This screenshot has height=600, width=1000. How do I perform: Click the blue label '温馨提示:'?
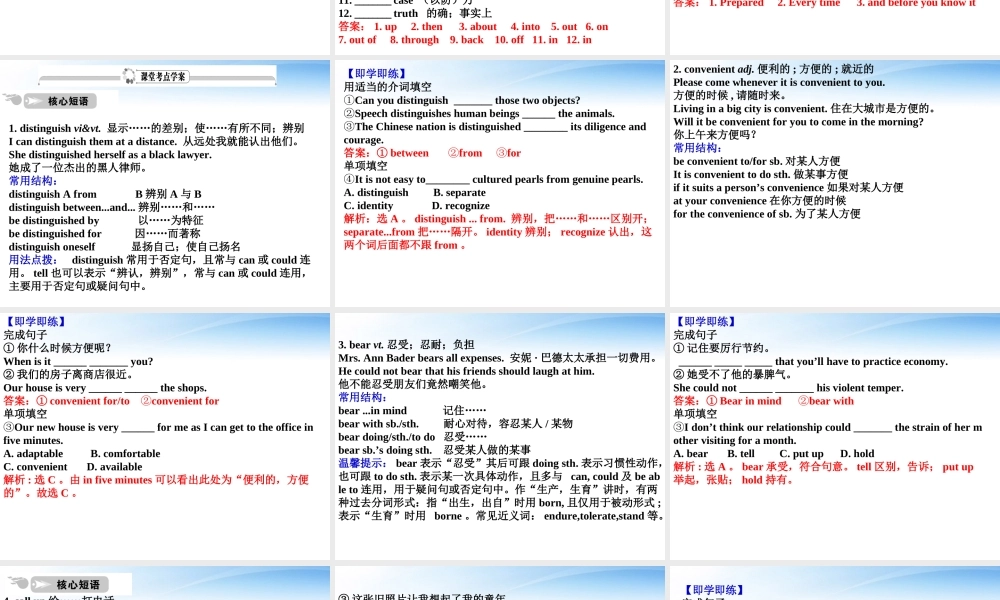click(363, 464)
